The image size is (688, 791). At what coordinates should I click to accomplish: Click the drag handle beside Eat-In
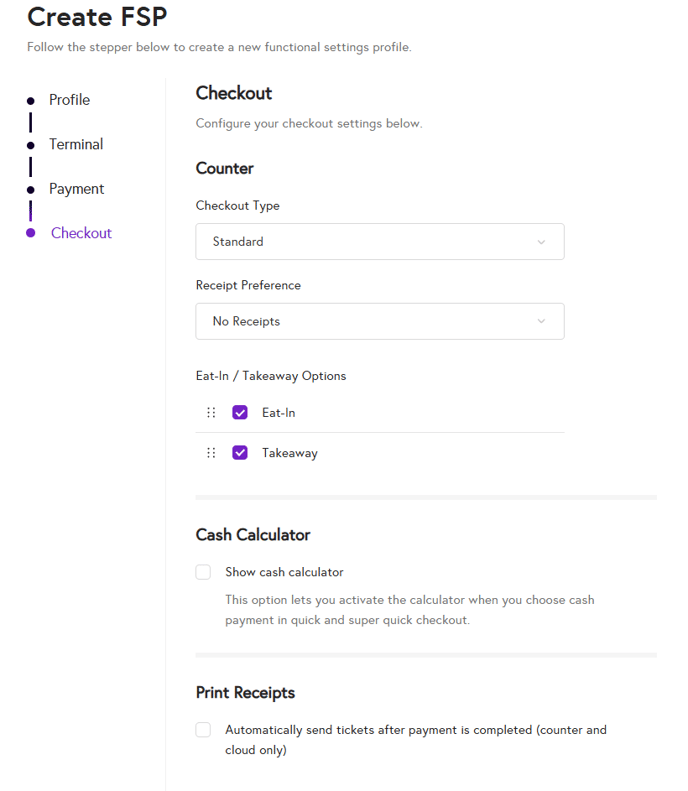(211, 413)
